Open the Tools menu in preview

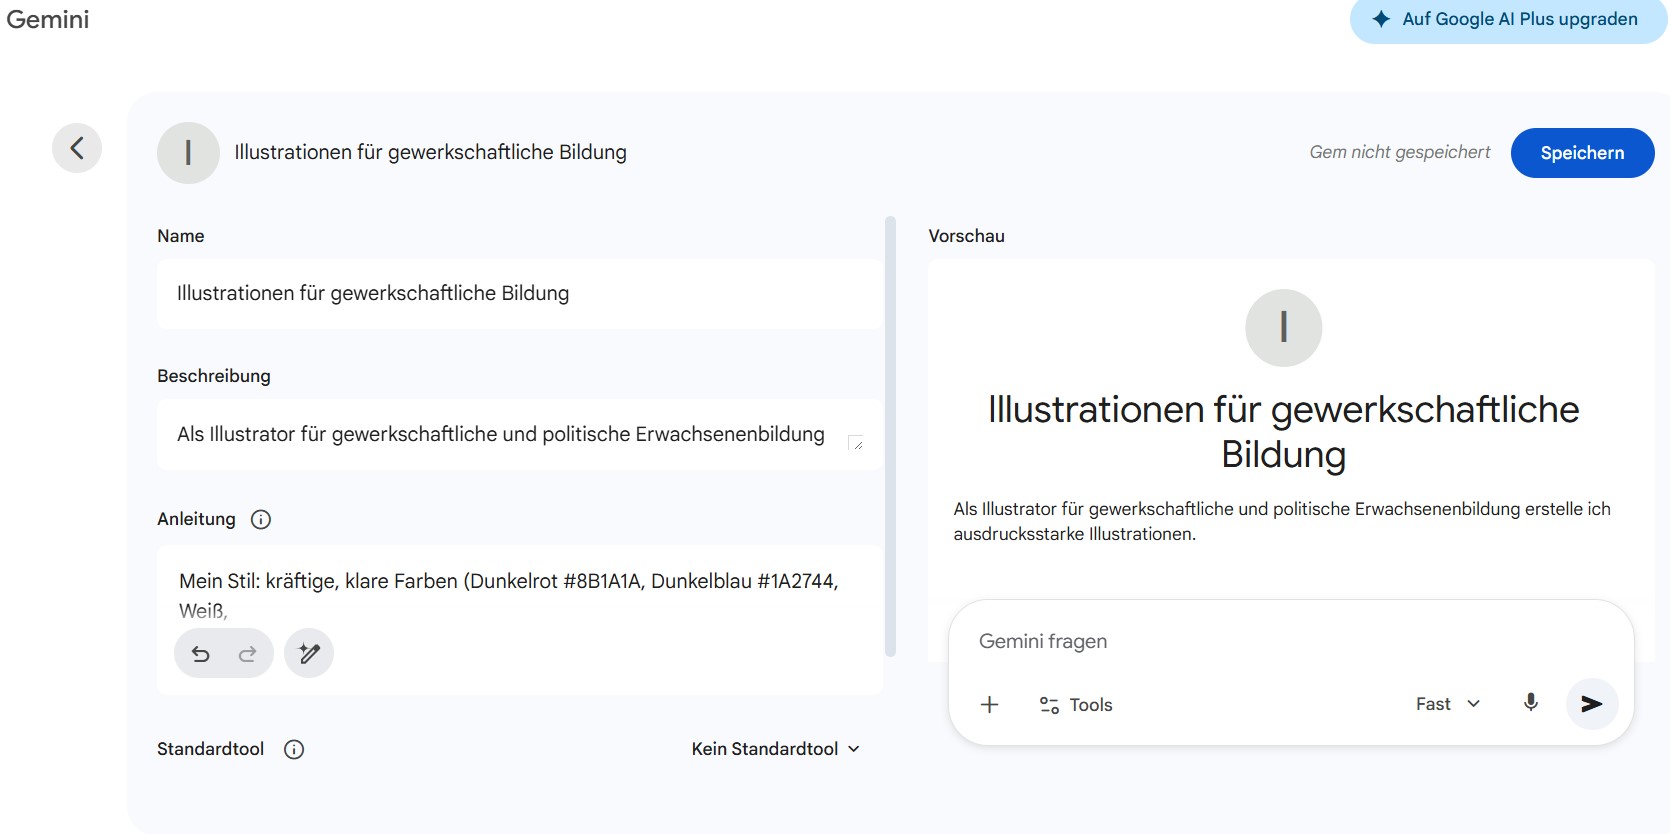tap(1076, 705)
